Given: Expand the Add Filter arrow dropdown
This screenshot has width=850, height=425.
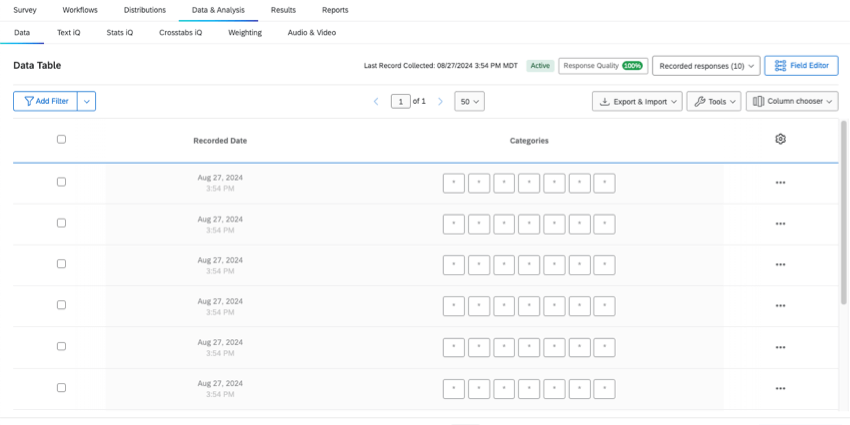Looking at the screenshot, I should coord(86,101).
